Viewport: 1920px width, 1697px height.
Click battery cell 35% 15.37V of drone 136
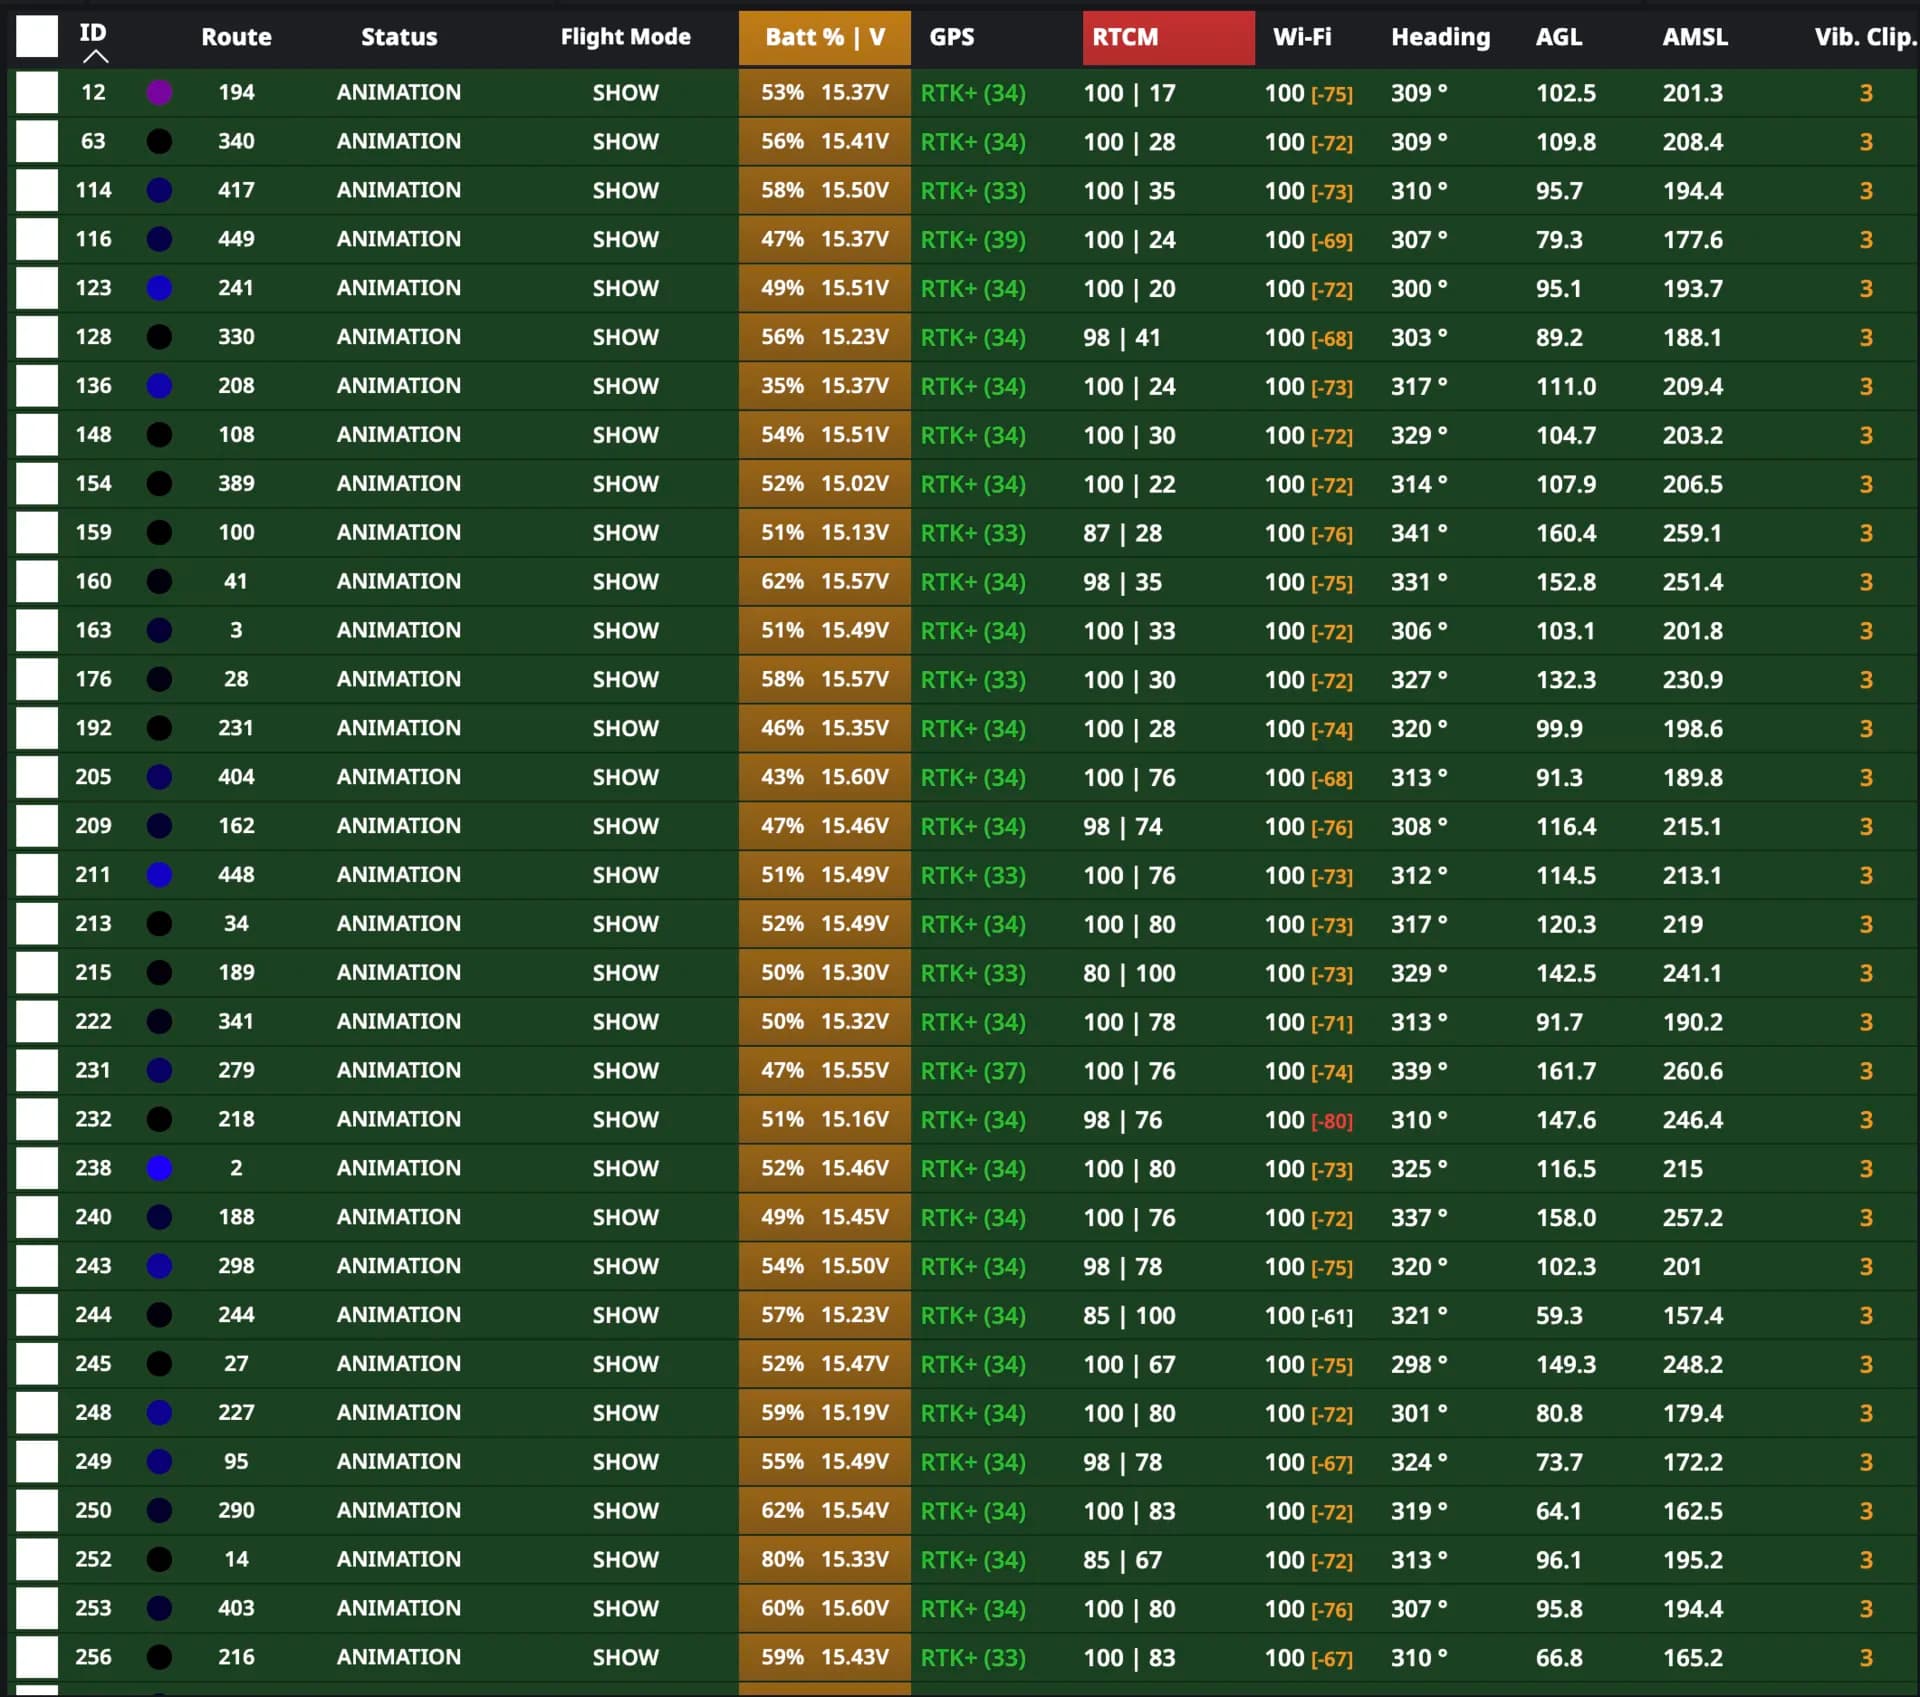[825, 386]
